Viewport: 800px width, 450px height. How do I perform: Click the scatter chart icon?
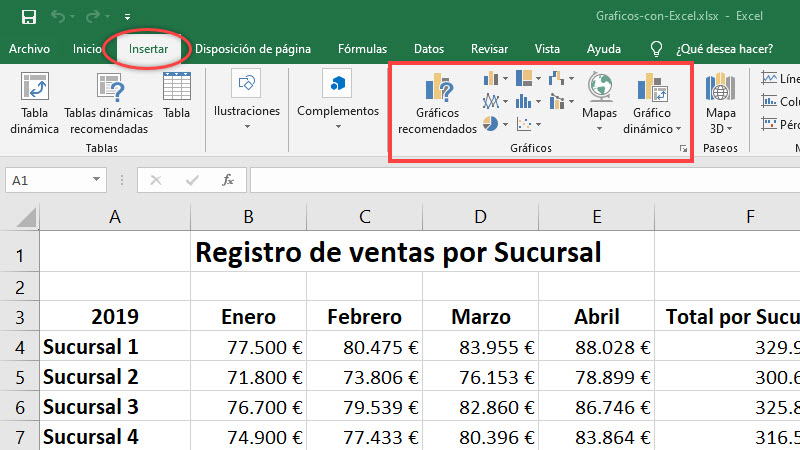click(525, 124)
